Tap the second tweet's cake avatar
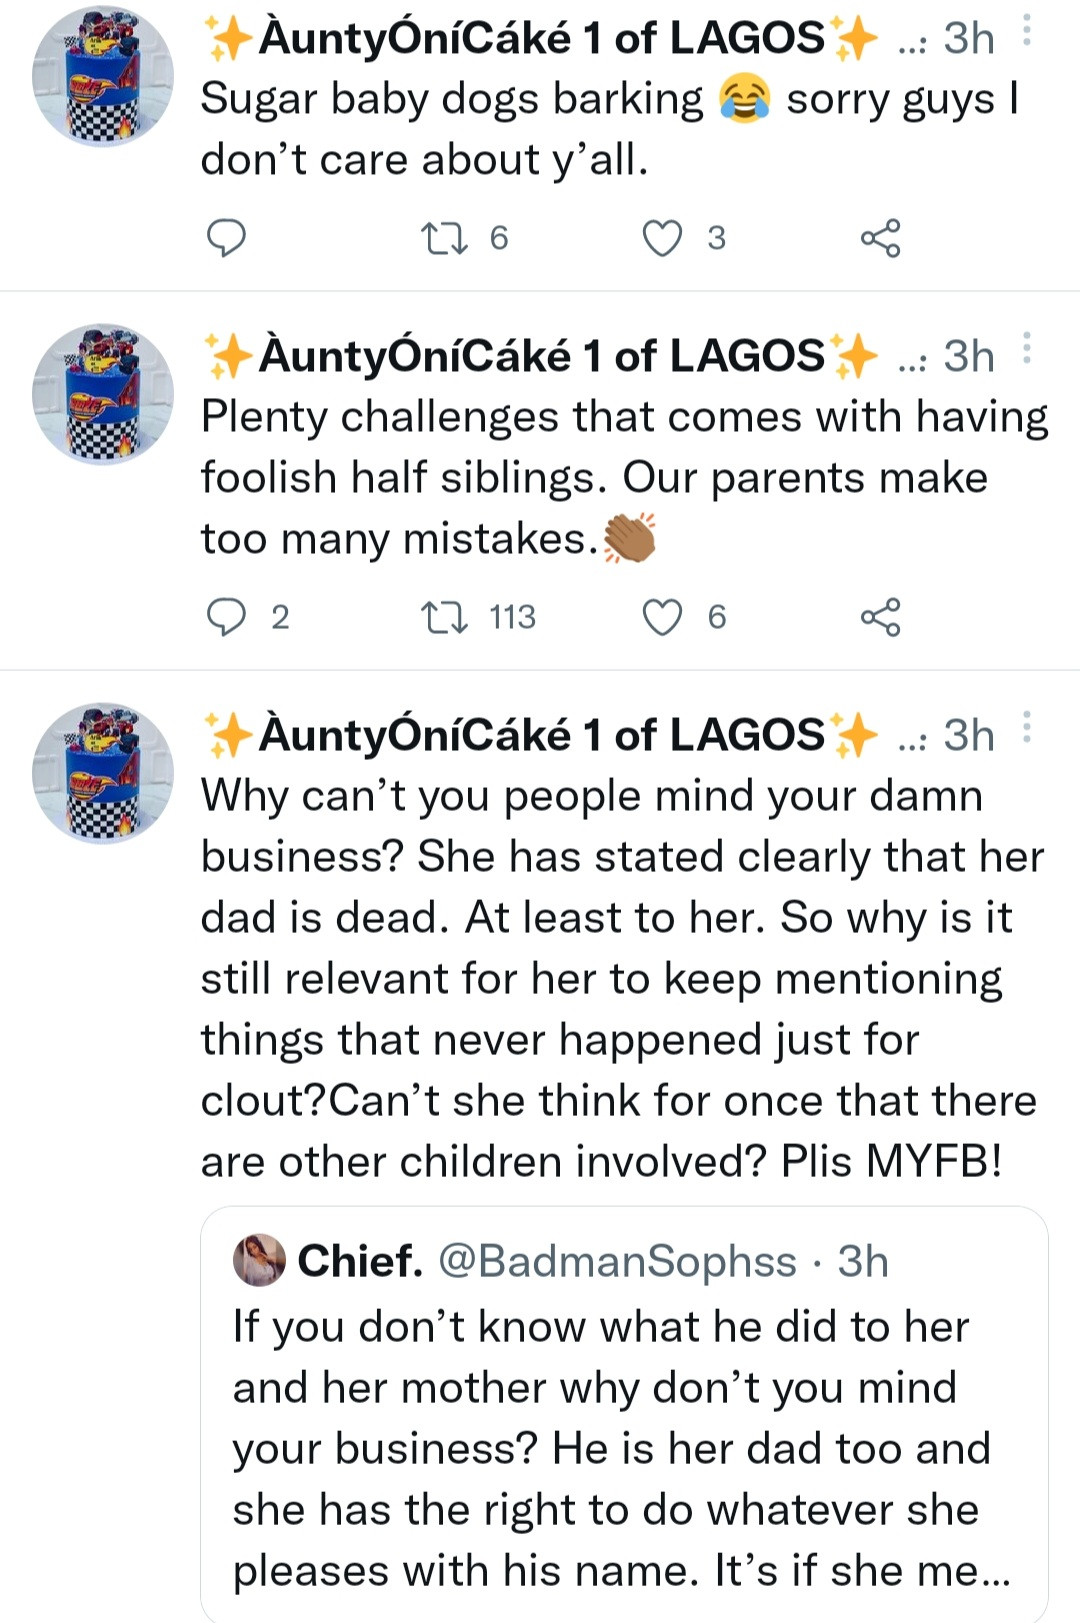The width and height of the screenshot is (1080, 1623). click(x=103, y=394)
